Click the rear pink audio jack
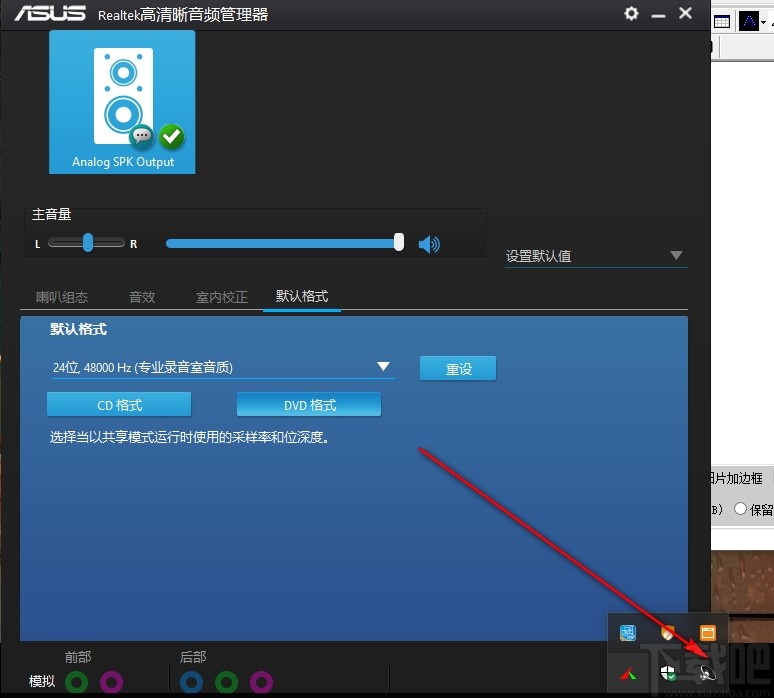Image resolution: width=774 pixels, height=698 pixels. pos(262,683)
